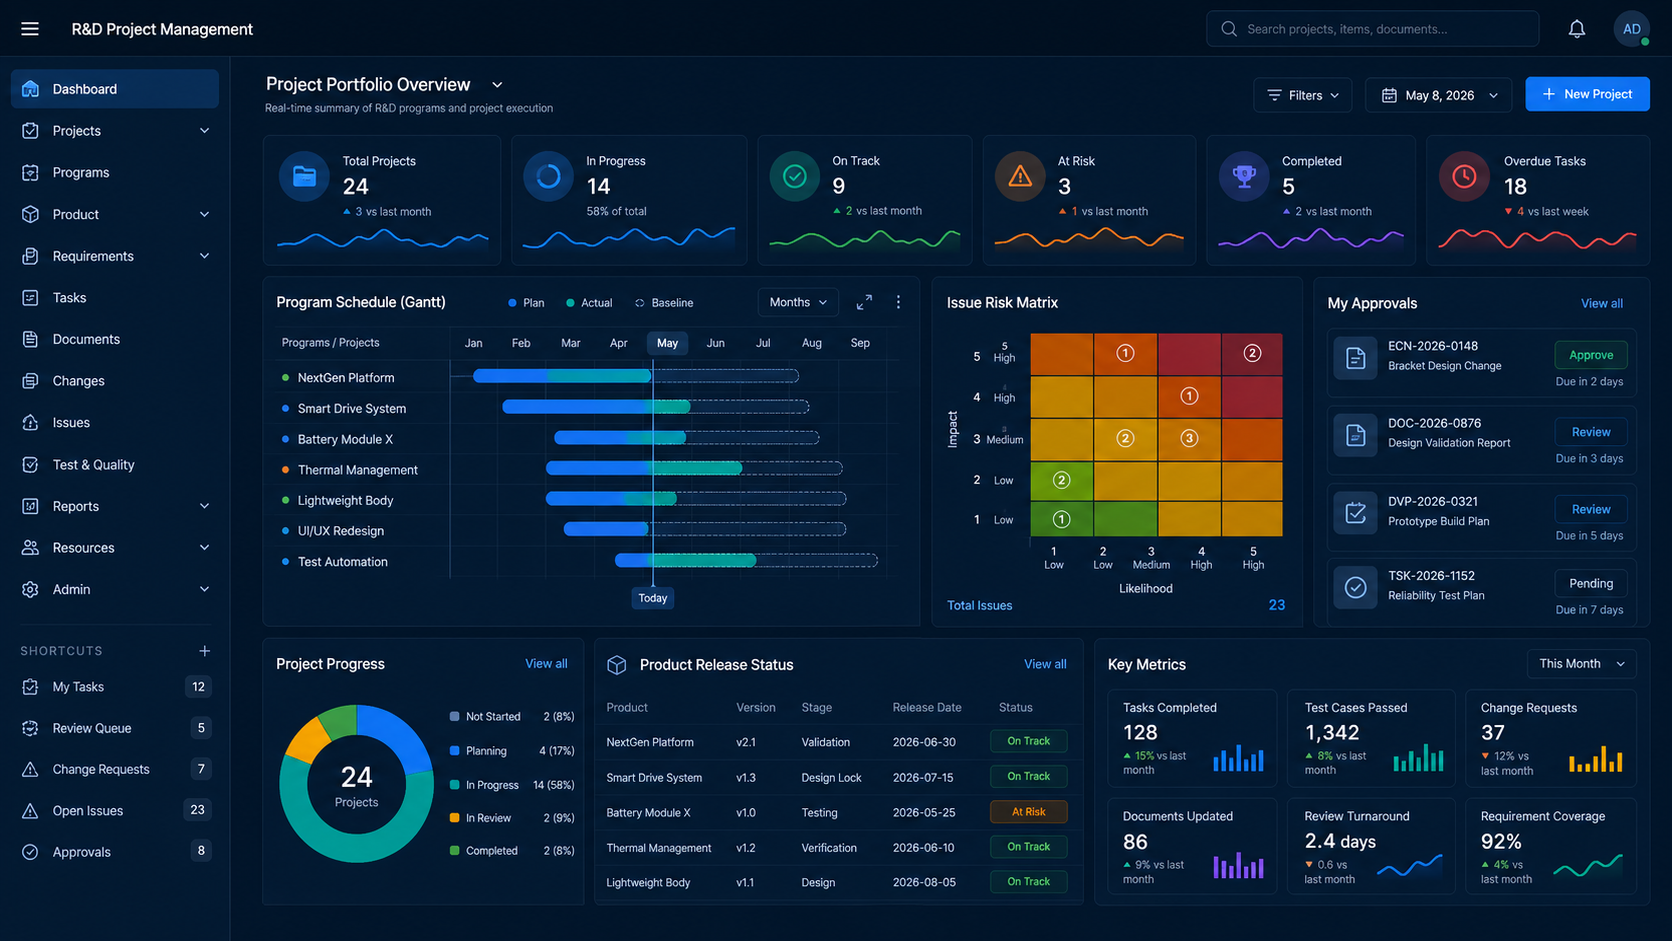1672x941 pixels.
Task: Click the search projects input field
Action: click(1373, 29)
